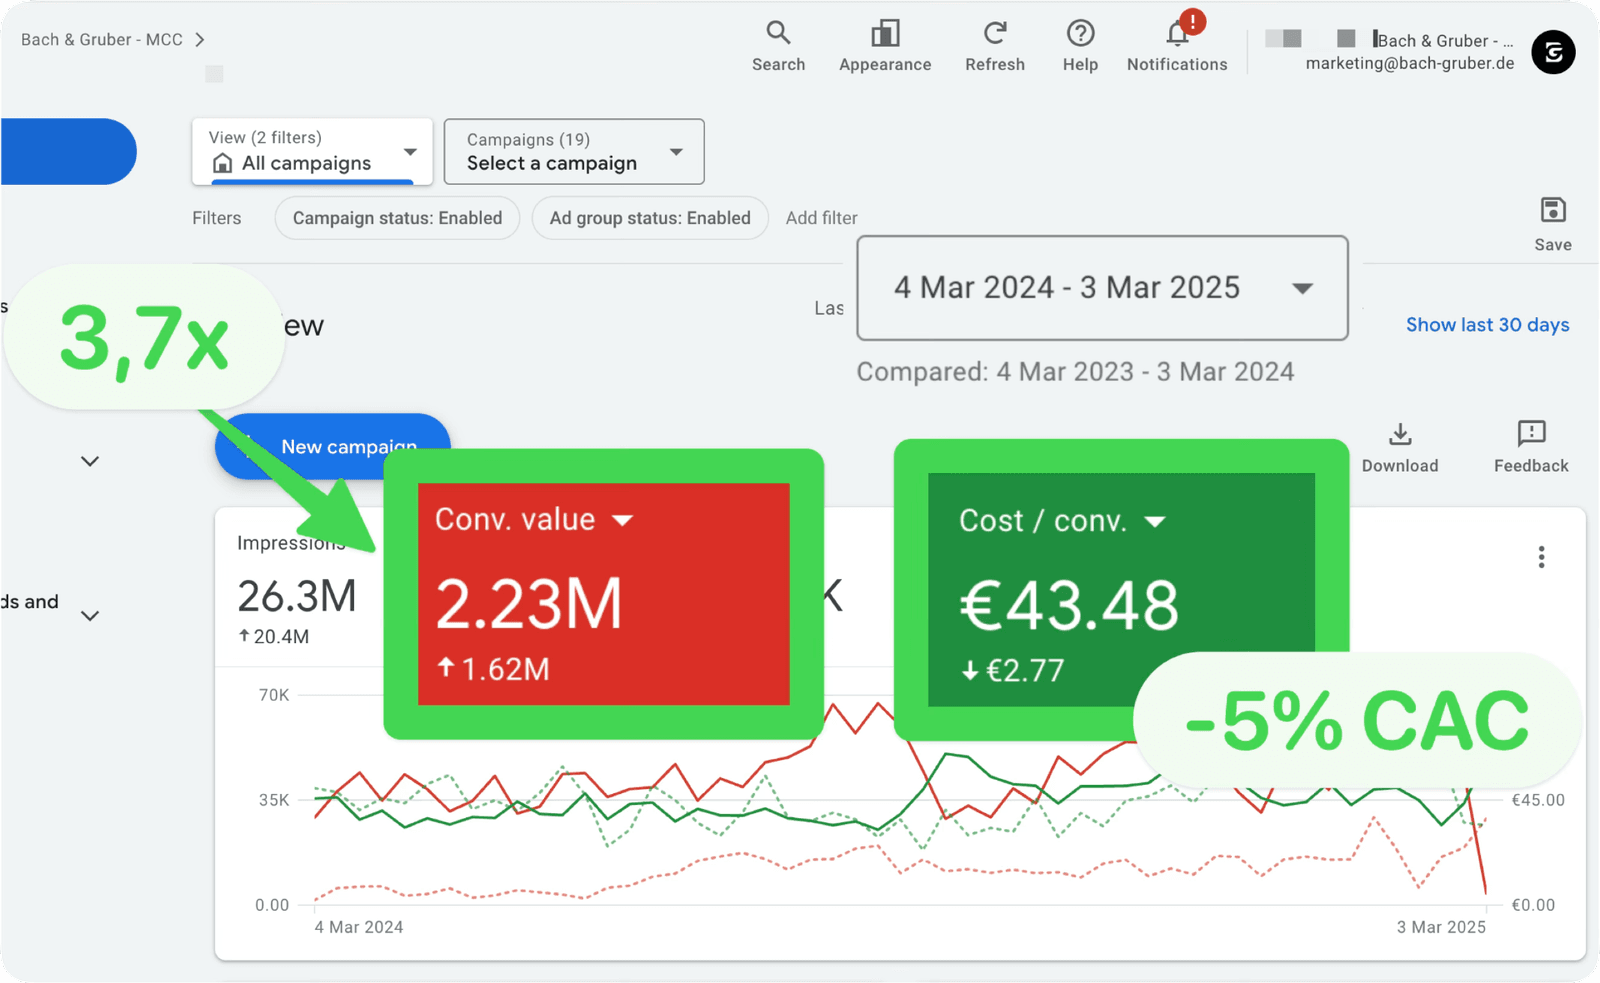Refresh the Google Ads data
Image resolution: width=1600 pixels, height=983 pixels.
point(994,46)
